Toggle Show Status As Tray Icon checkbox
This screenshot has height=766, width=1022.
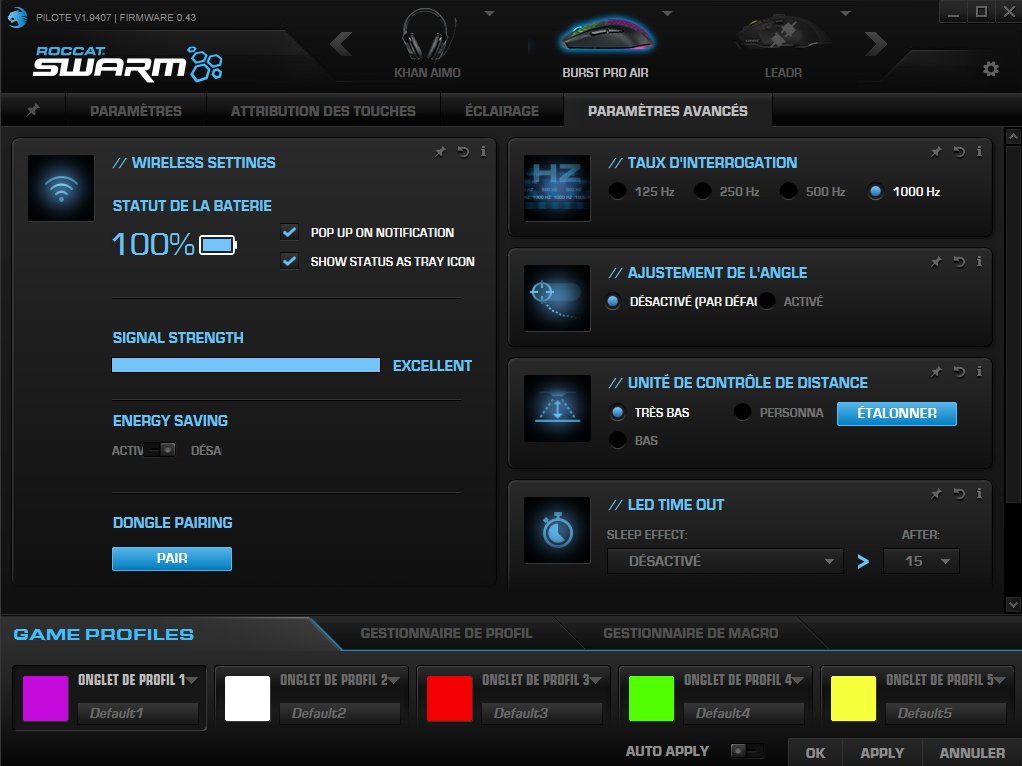pos(290,261)
